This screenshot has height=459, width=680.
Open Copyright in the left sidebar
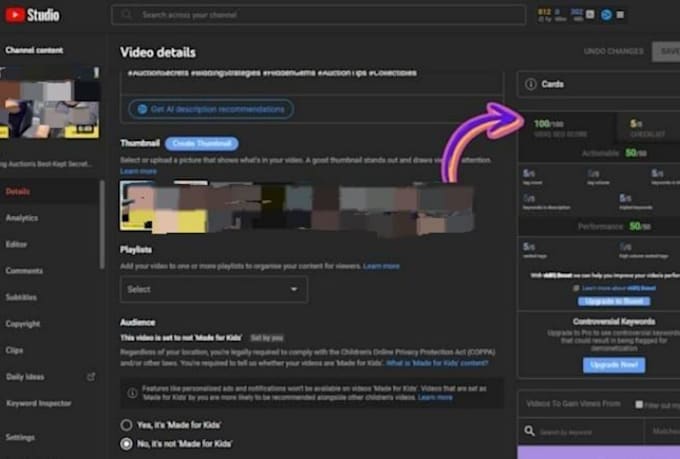[x=23, y=324]
